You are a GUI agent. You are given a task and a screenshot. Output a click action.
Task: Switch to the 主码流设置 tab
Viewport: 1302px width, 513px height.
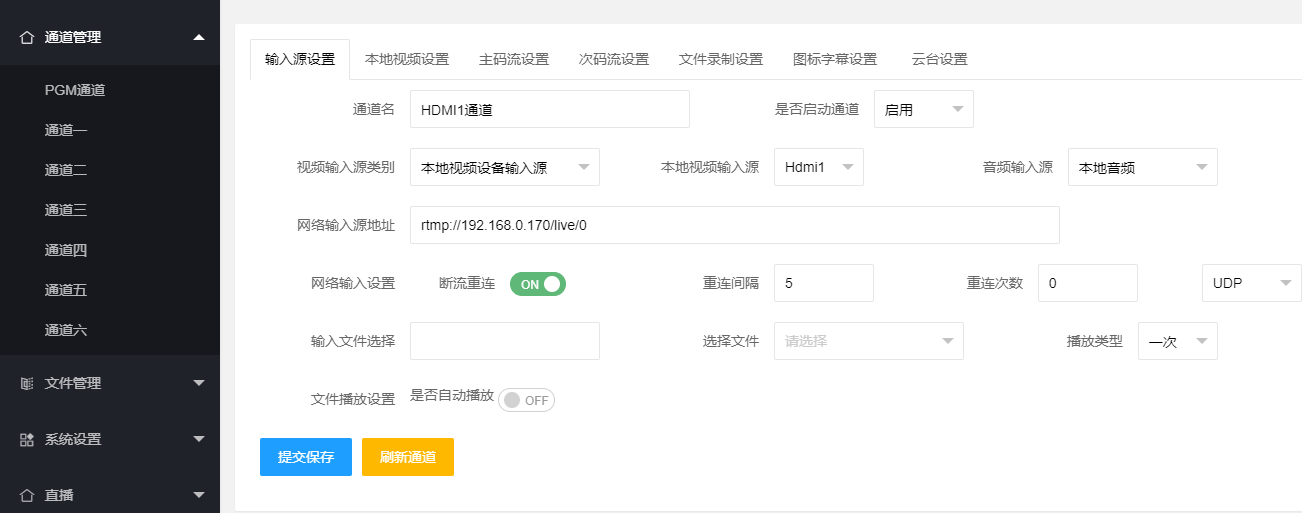click(514, 59)
